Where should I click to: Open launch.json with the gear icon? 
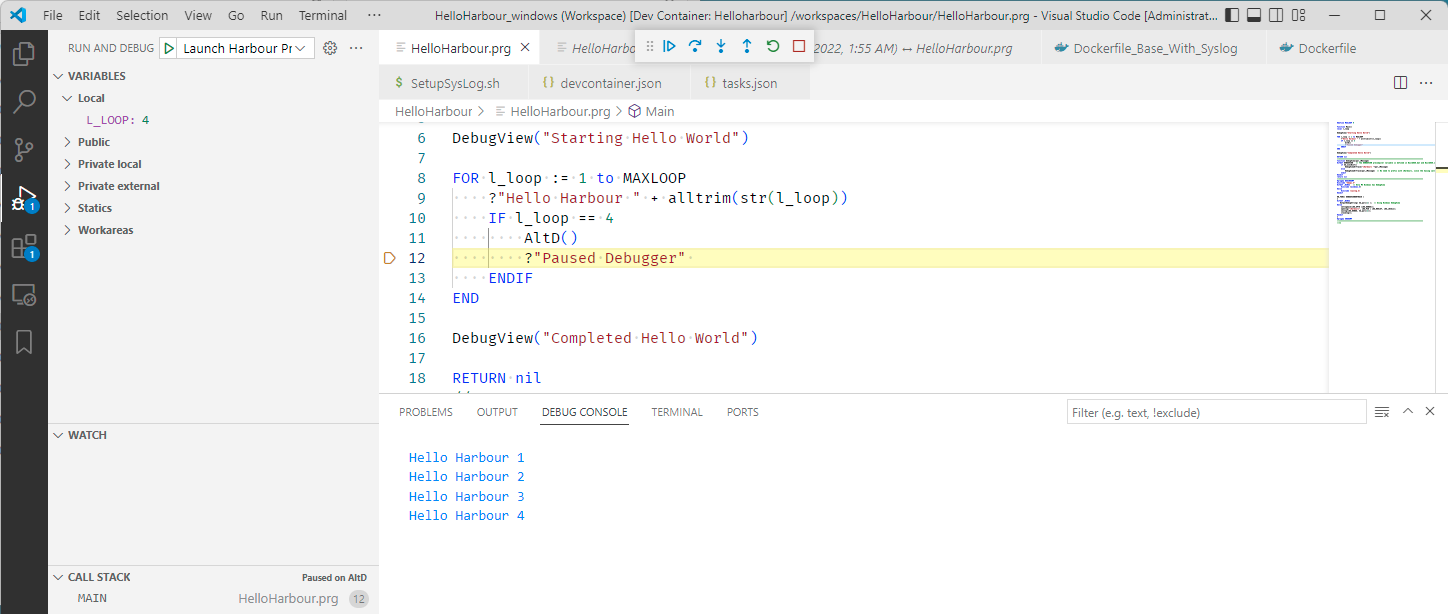coord(330,48)
